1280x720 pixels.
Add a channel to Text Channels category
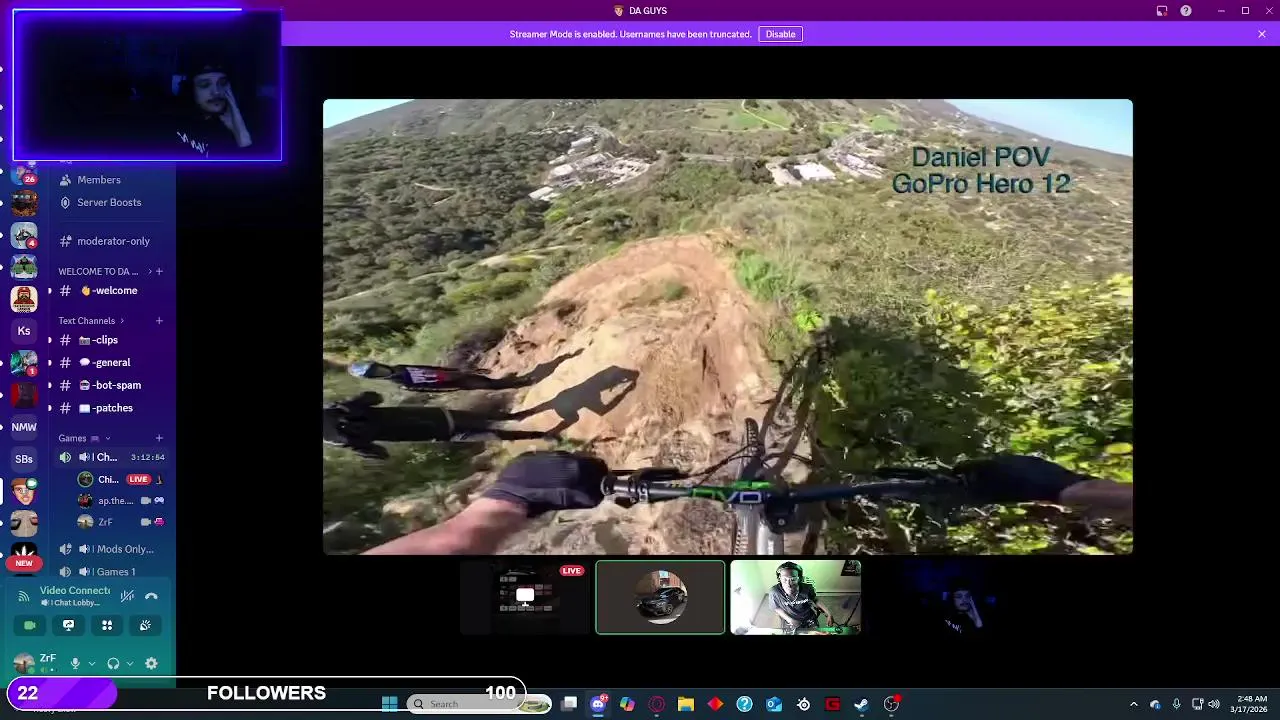coord(159,321)
